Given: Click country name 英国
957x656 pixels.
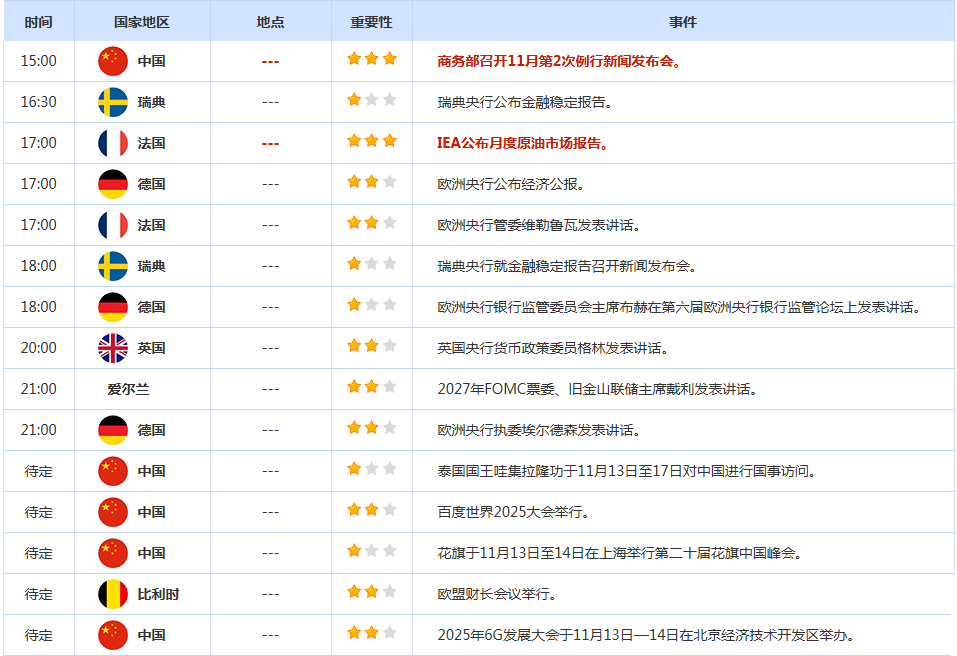Looking at the screenshot, I should [x=151, y=348].
